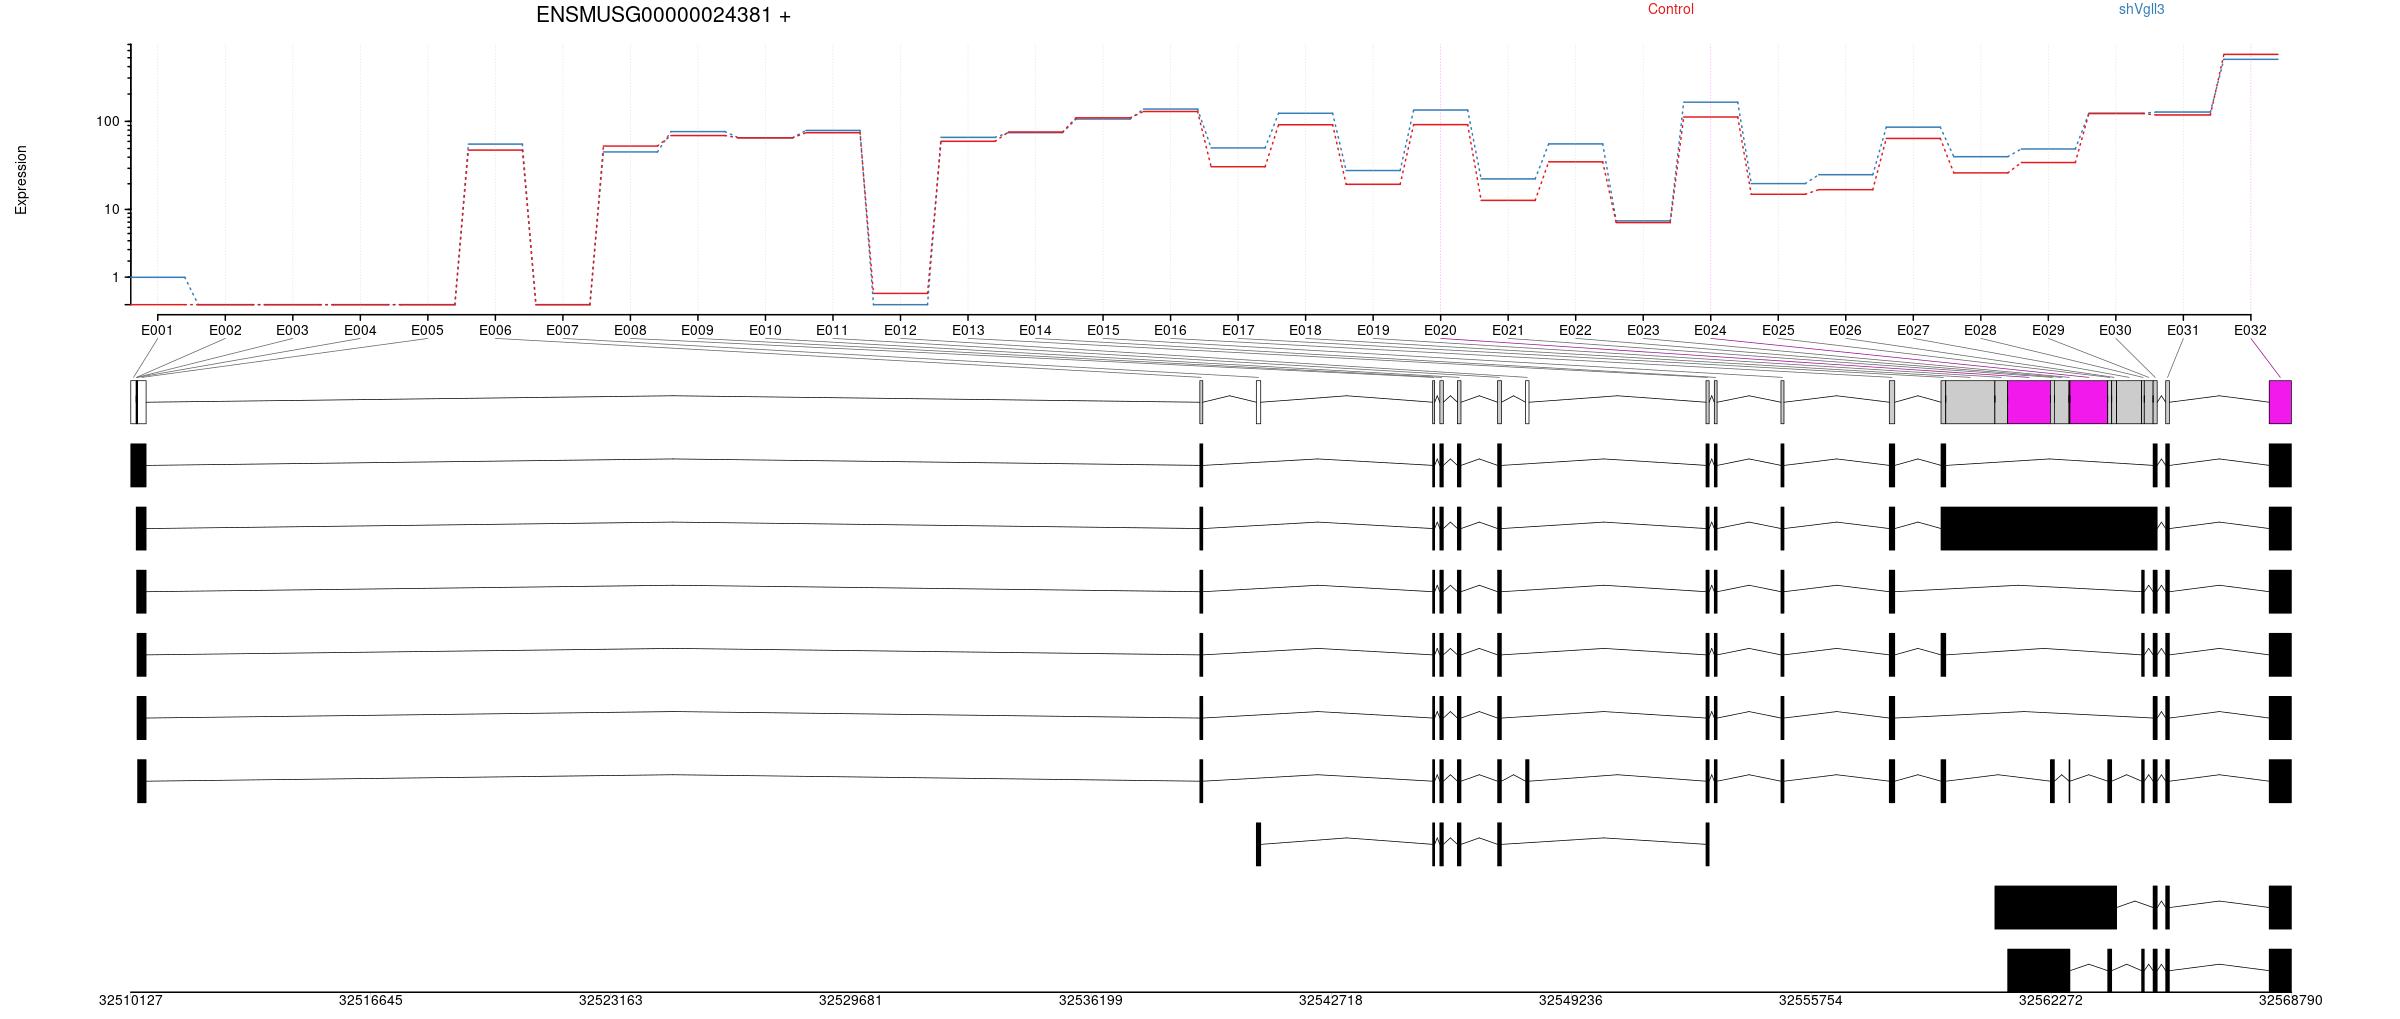This screenshot has width=2400, height=1019.
Task: Click the large black exon in second transcript
Action: pos(2049,528)
